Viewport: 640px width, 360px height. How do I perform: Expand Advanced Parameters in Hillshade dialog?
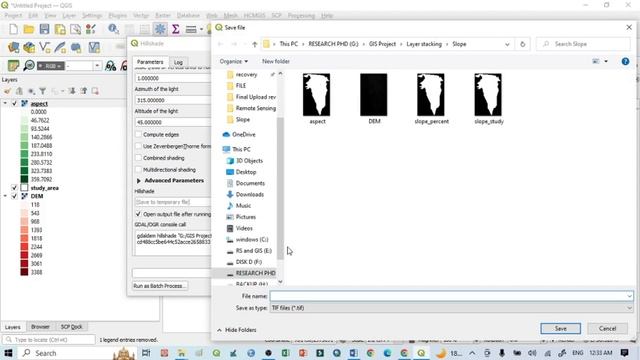point(139,180)
